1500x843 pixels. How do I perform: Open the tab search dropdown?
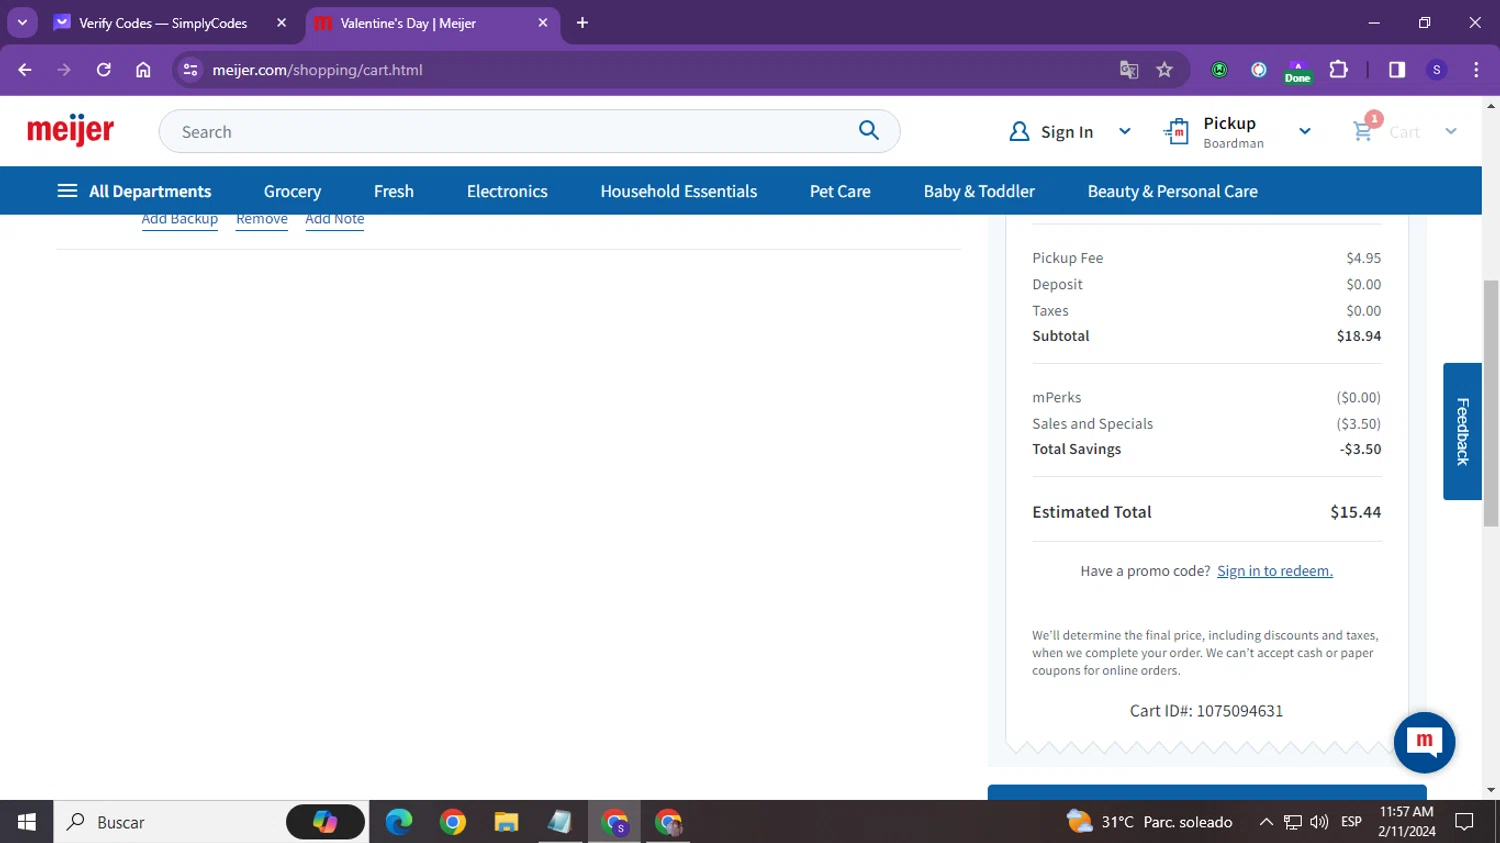click(x=22, y=22)
